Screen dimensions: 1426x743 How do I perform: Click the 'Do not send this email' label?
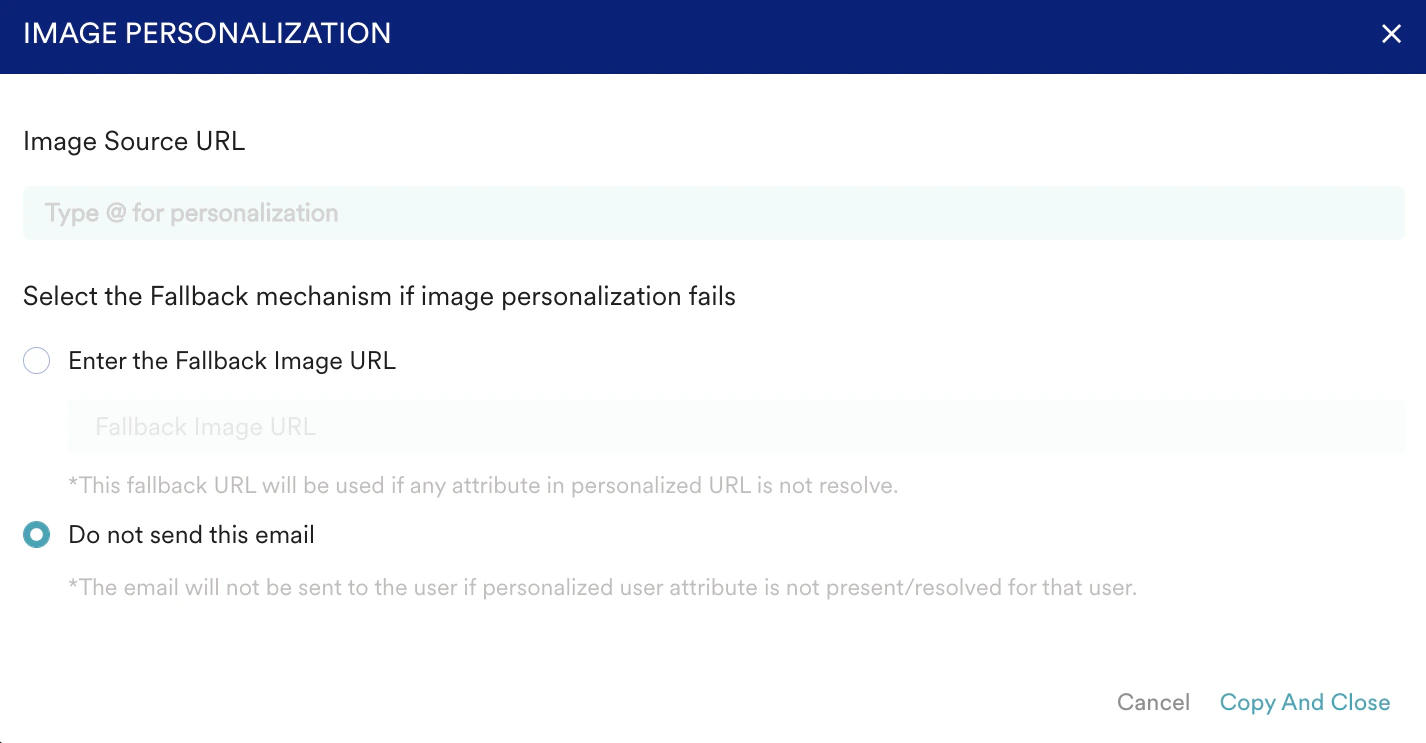[191, 534]
